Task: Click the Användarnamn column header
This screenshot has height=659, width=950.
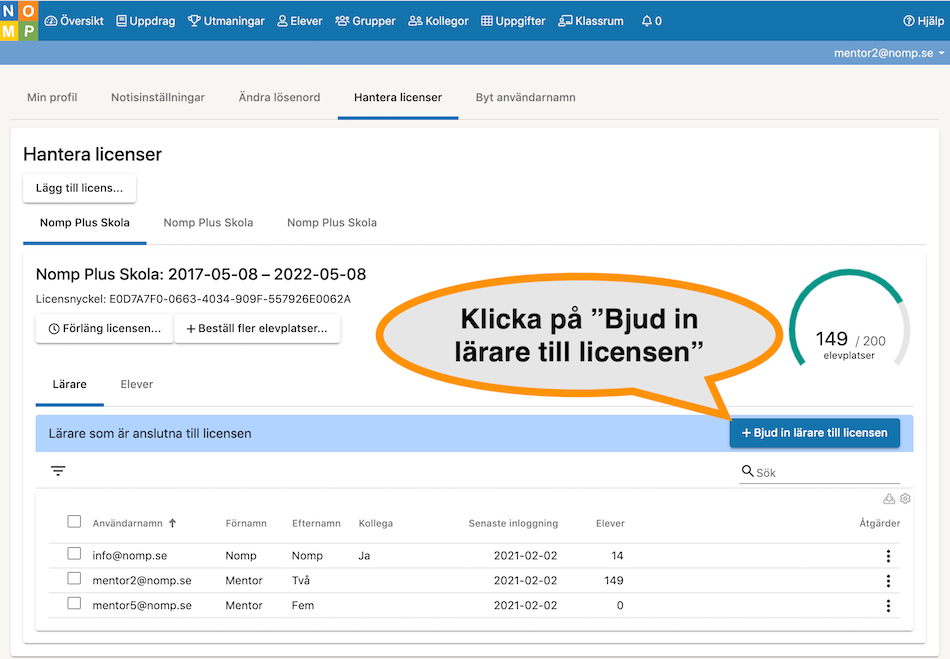Action: [127, 523]
